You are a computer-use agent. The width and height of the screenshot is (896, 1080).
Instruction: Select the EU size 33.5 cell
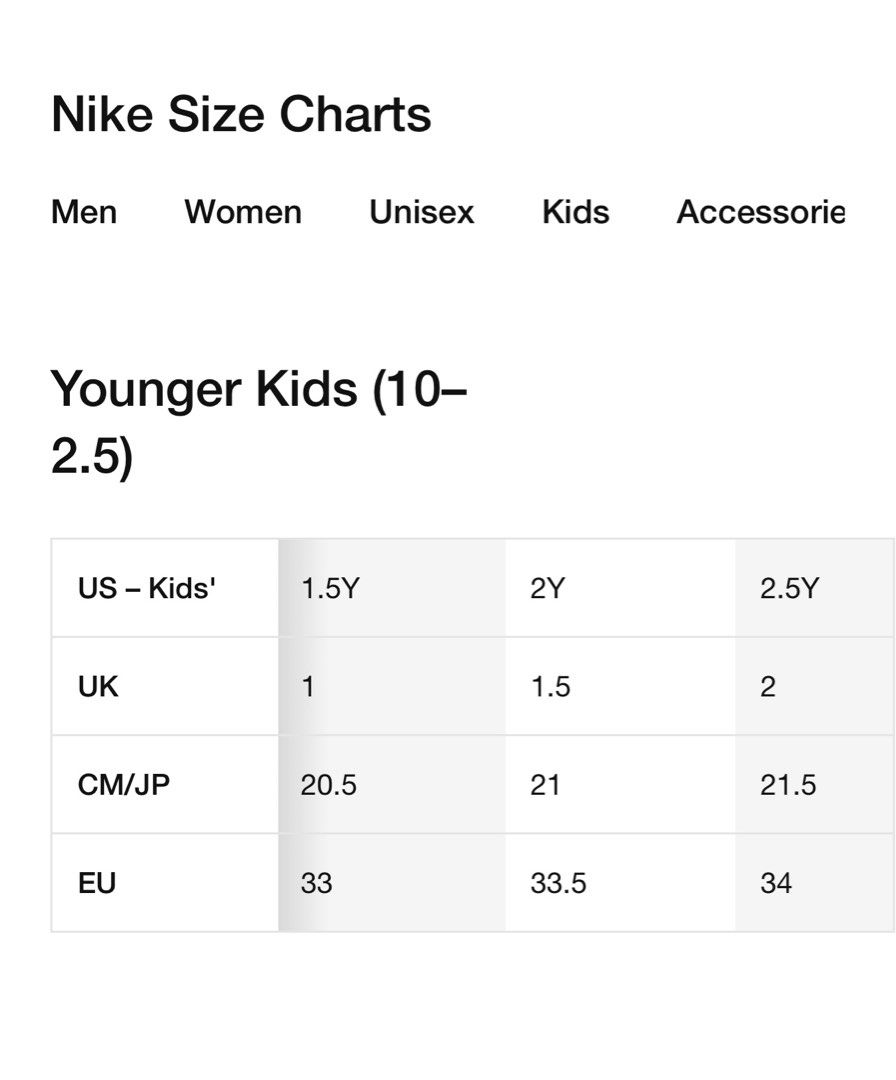tap(558, 884)
